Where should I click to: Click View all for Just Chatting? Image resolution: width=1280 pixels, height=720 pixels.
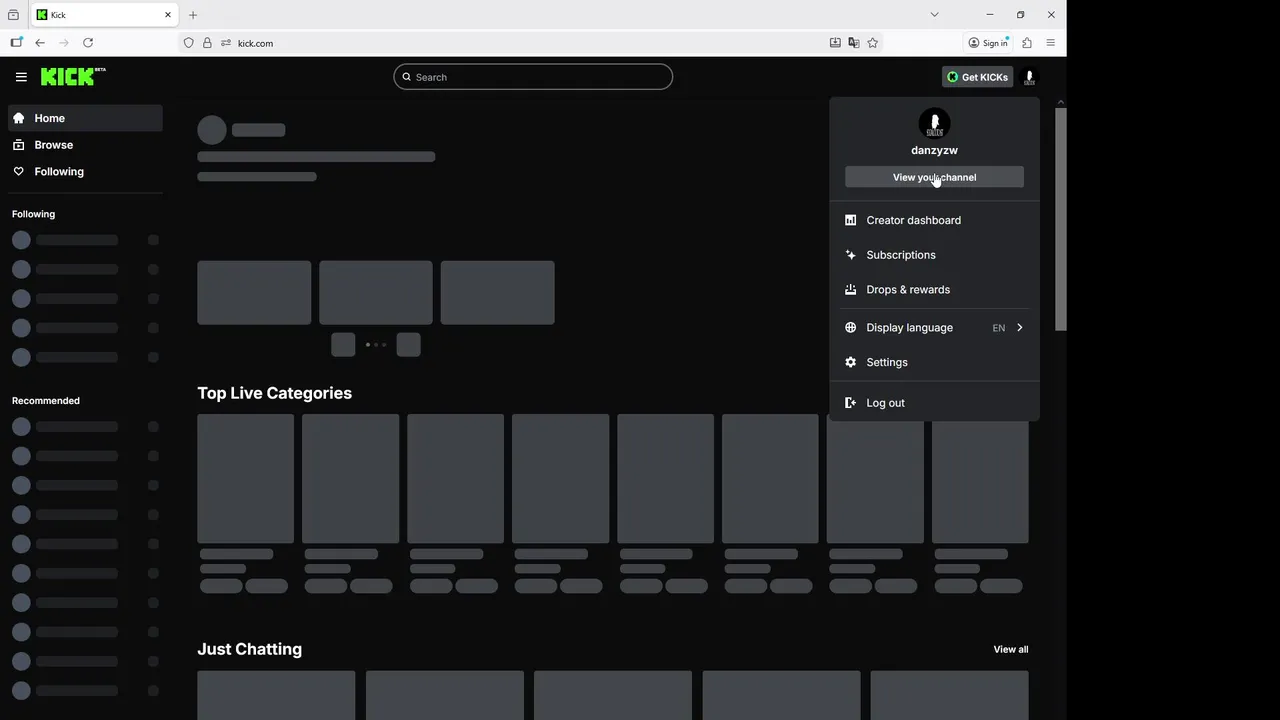(x=1010, y=650)
